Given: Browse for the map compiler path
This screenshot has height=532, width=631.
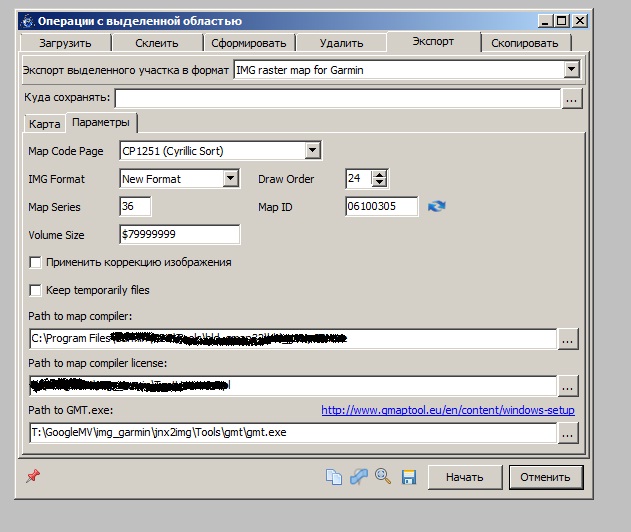Looking at the screenshot, I should coord(567,340).
